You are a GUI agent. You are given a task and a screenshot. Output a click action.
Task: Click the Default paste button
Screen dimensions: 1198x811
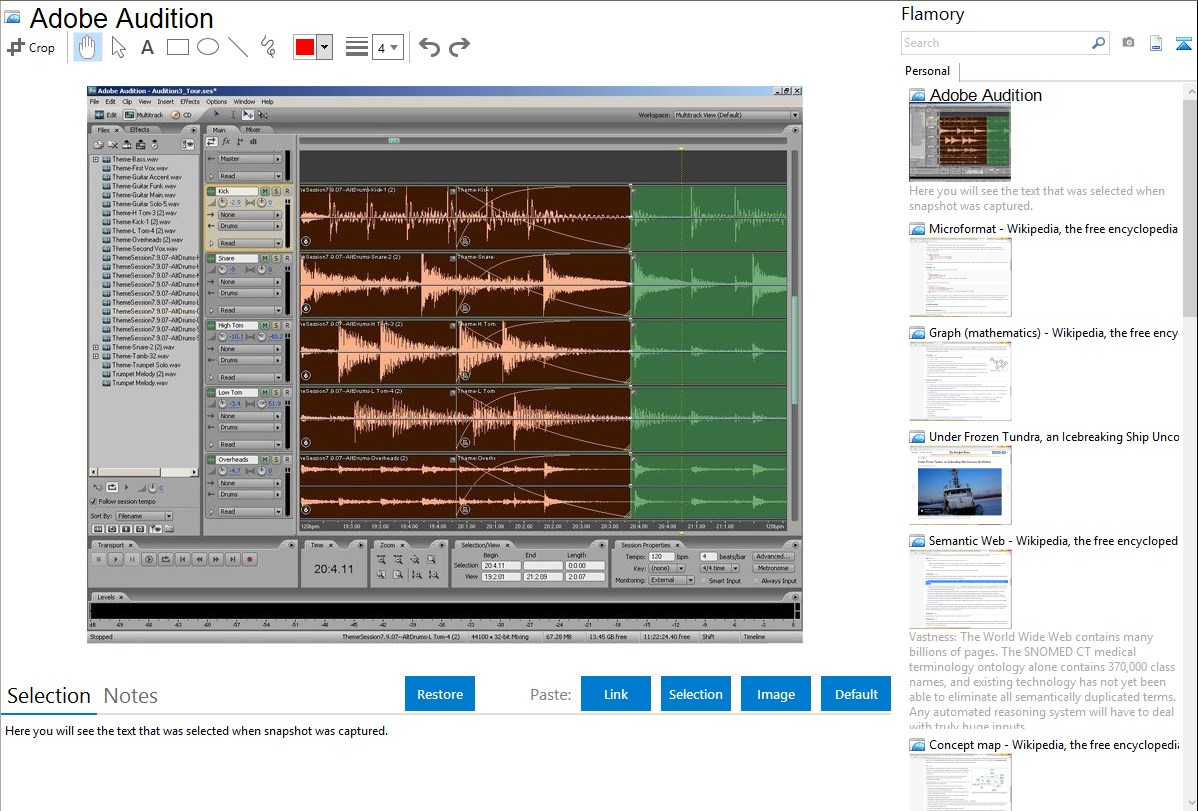pos(856,694)
